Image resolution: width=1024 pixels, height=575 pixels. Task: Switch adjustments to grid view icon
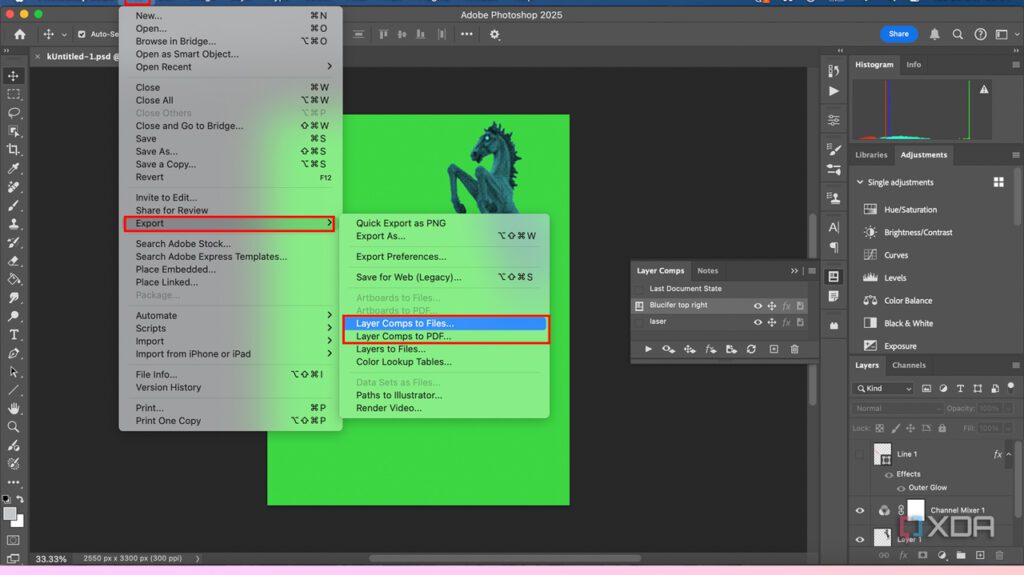tap(999, 182)
